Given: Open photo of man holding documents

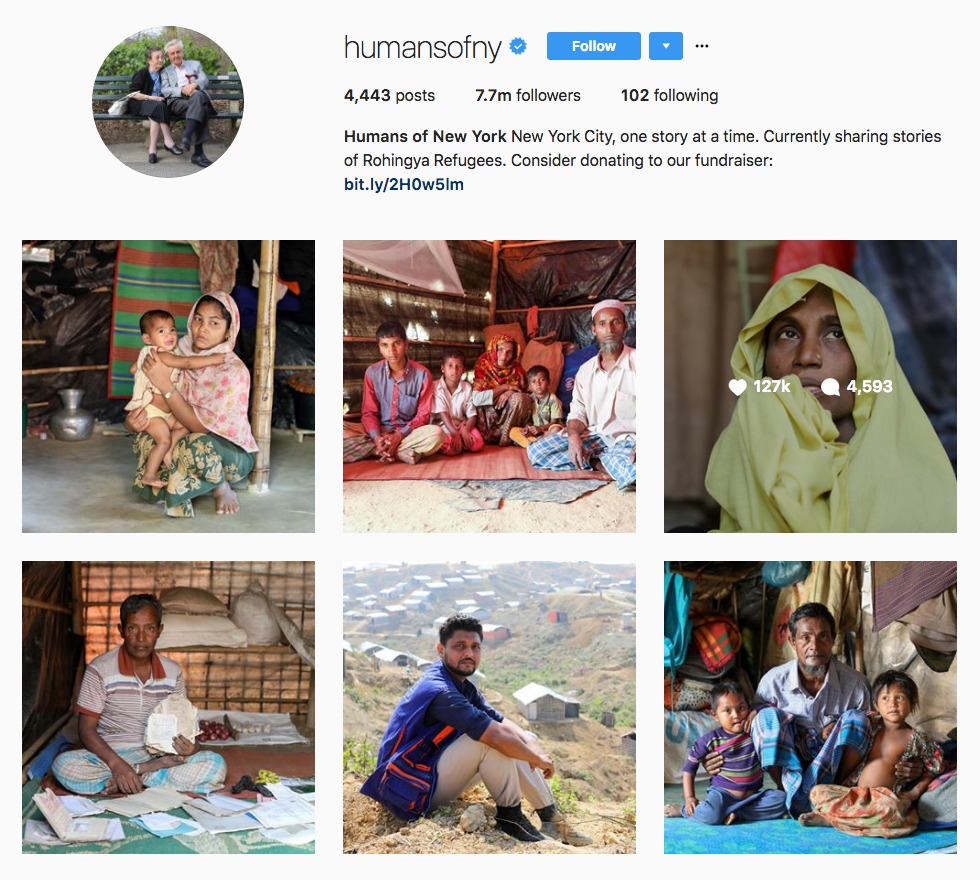Looking at the screenshot, I should (x=168, y=708).
